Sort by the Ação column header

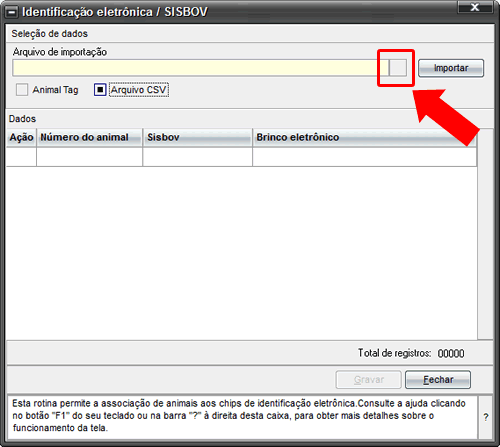pyautogui.click(x=21, y=137)
